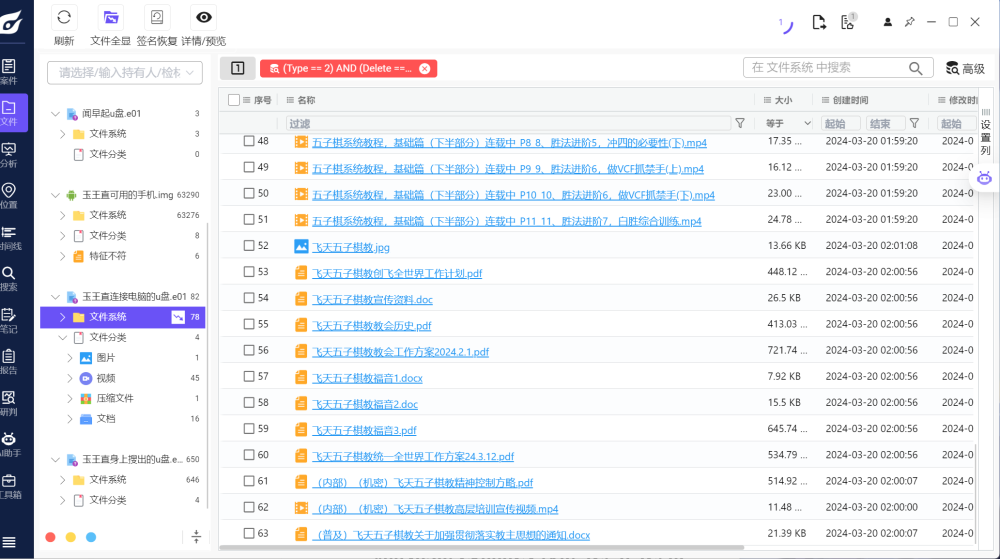Check the select-all checkbox beside 序号
The height and width of the screenshot is (559, 1000).
(x=234, y=100)
